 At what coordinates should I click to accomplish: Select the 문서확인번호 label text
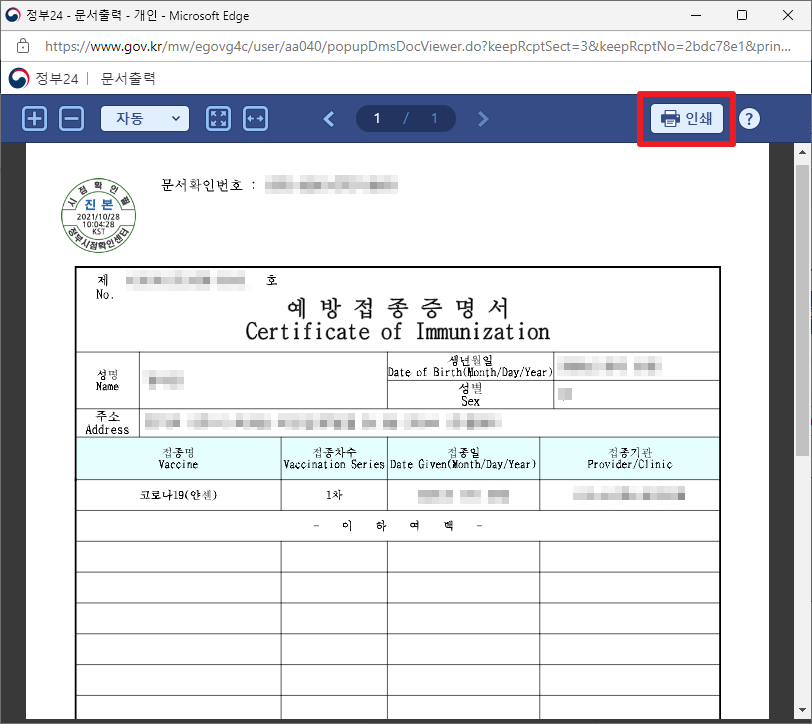202,185
